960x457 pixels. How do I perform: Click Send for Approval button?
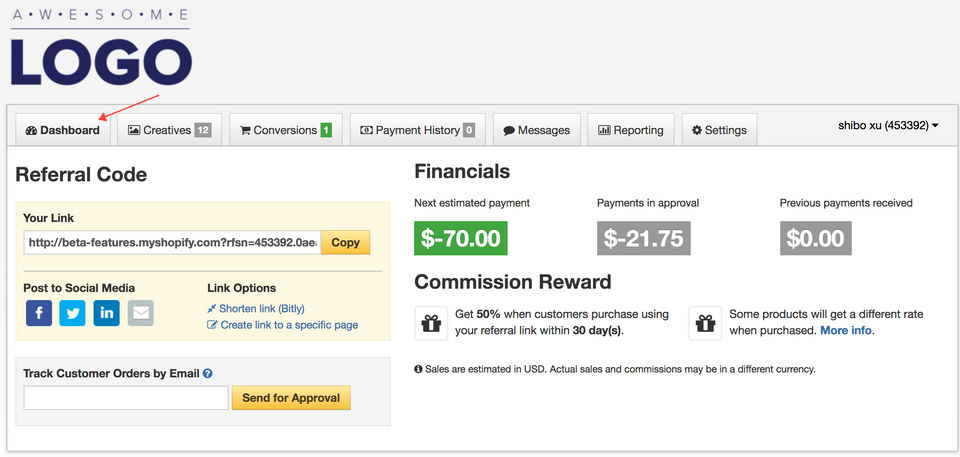291,398
